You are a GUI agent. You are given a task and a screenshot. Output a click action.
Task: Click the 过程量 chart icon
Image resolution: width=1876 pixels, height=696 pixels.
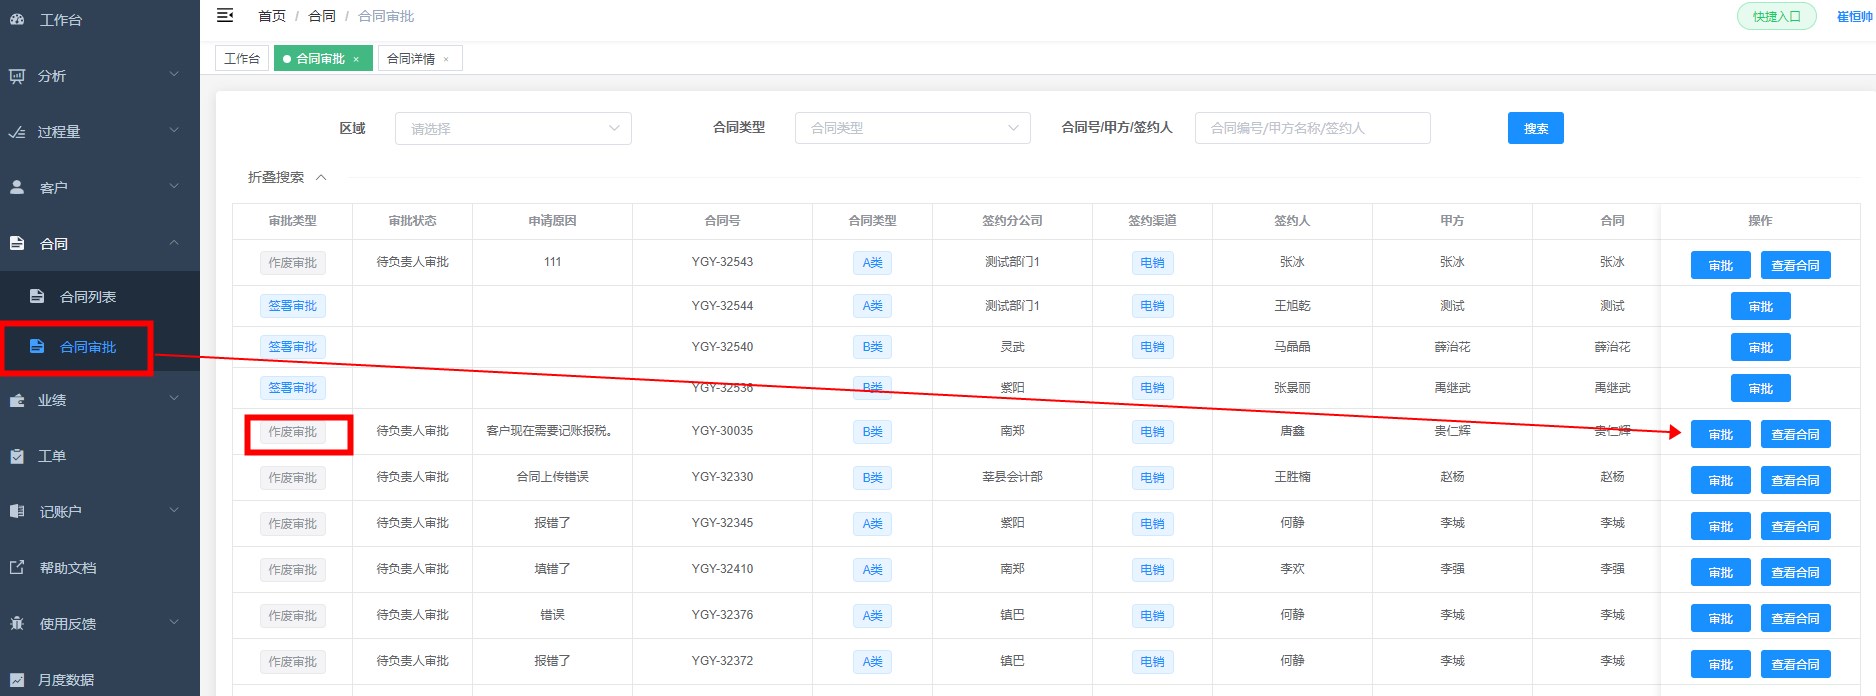coord(17,132)
